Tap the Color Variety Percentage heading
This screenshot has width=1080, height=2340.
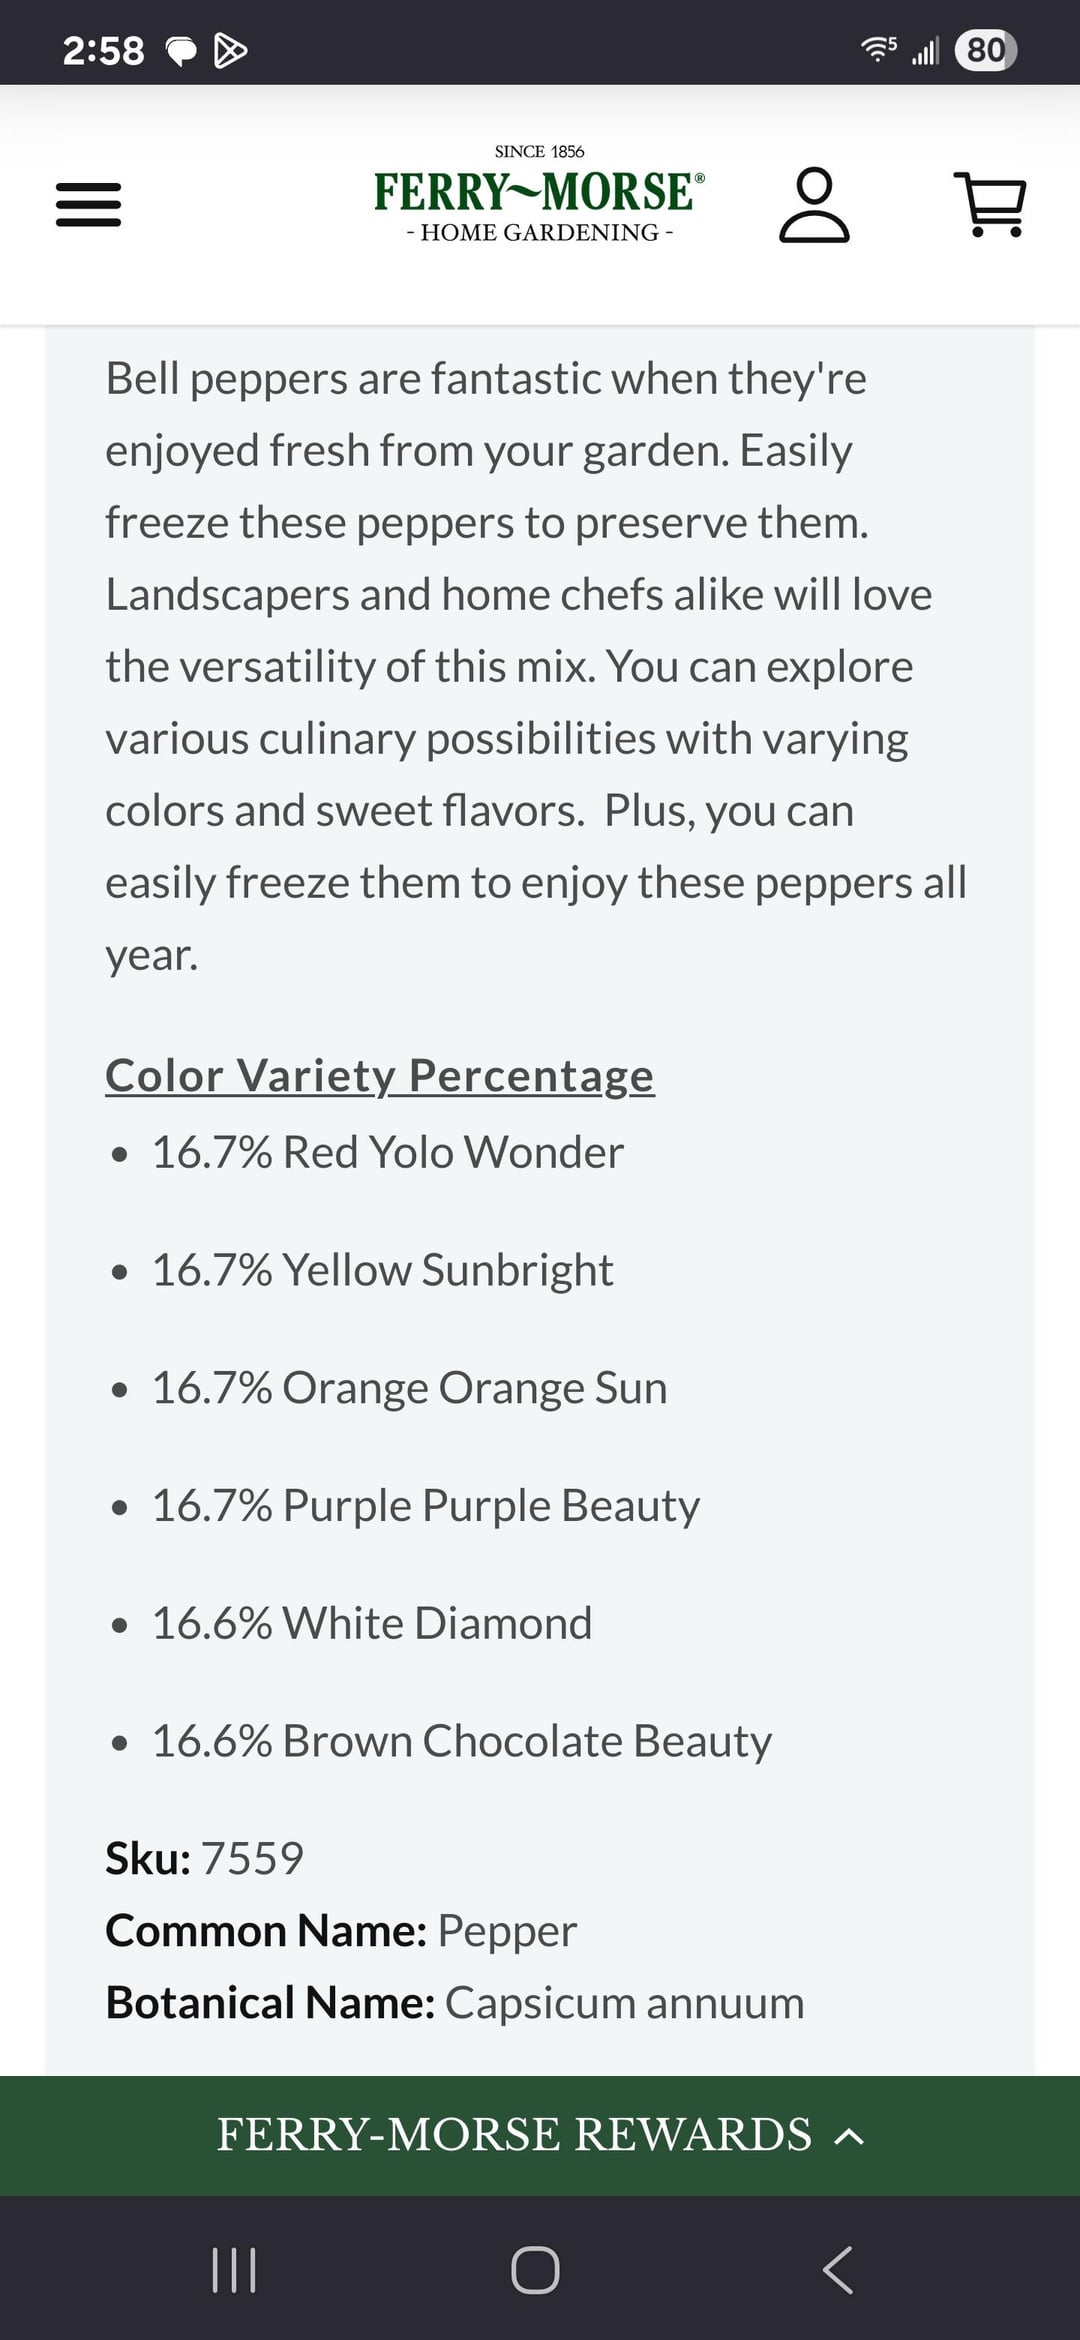coord(380,1076)
